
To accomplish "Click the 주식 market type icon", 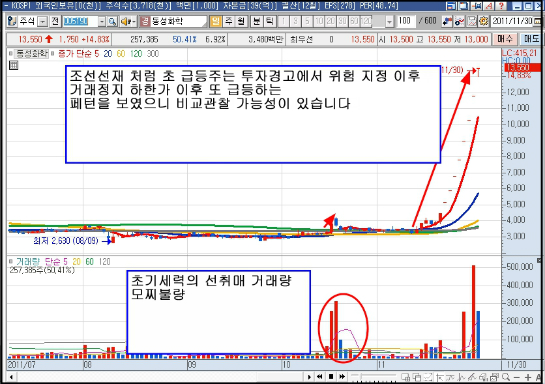I will click(12, 22).
